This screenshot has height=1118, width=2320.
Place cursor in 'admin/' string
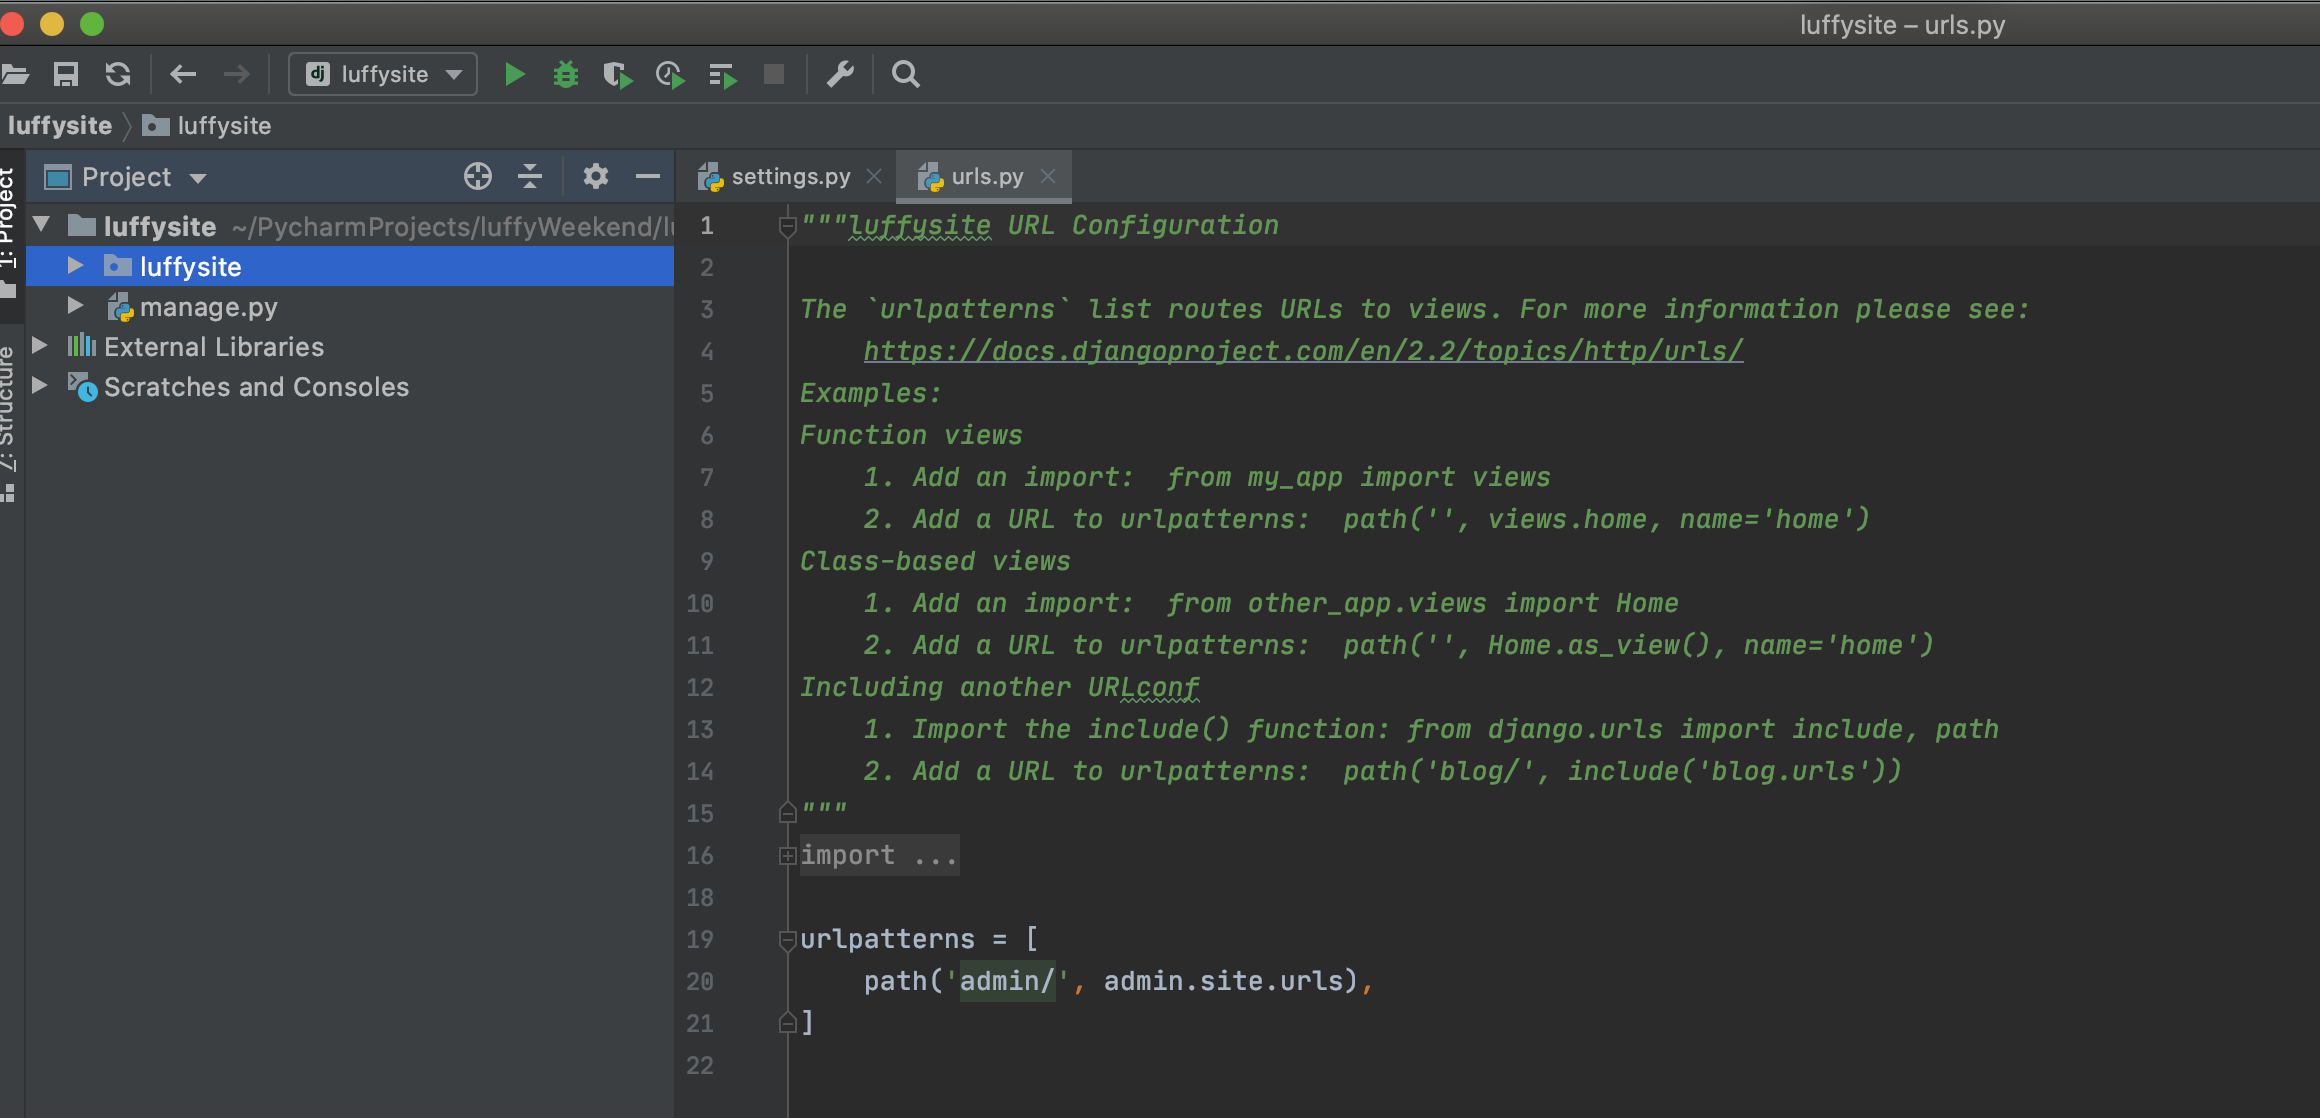pyautogui.click(x=1007, y=981)
